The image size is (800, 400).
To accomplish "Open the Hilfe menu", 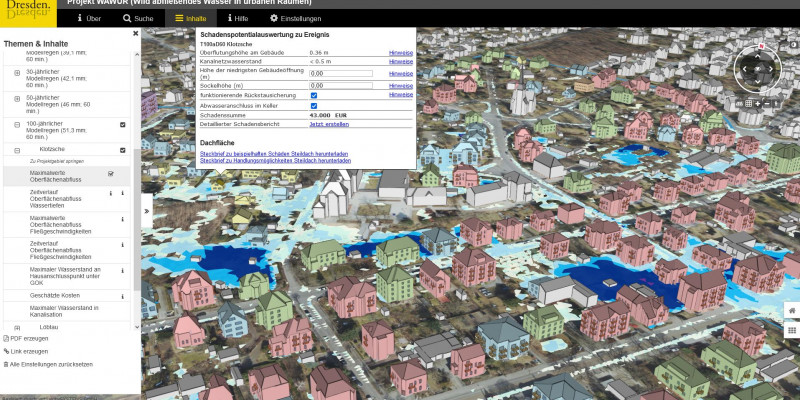I will click(x=238, y=18).
